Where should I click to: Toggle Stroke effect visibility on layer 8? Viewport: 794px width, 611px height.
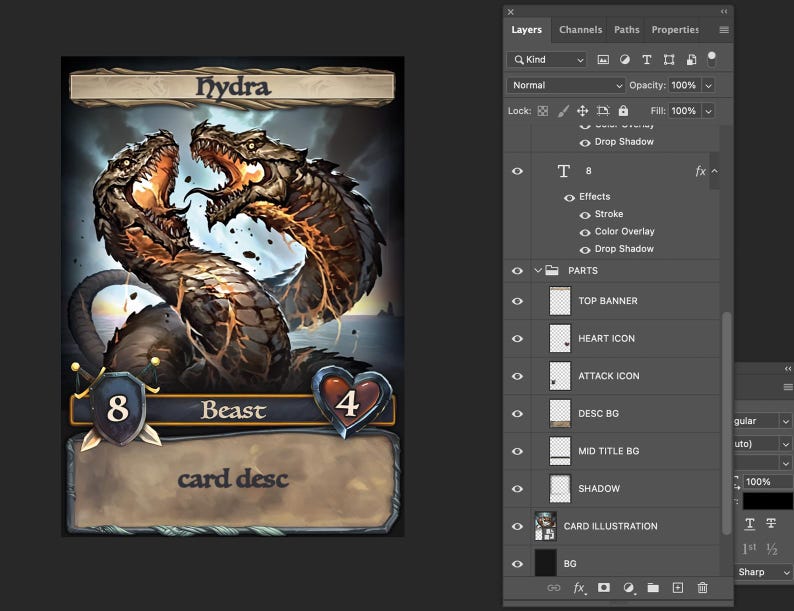click(585, 215)
